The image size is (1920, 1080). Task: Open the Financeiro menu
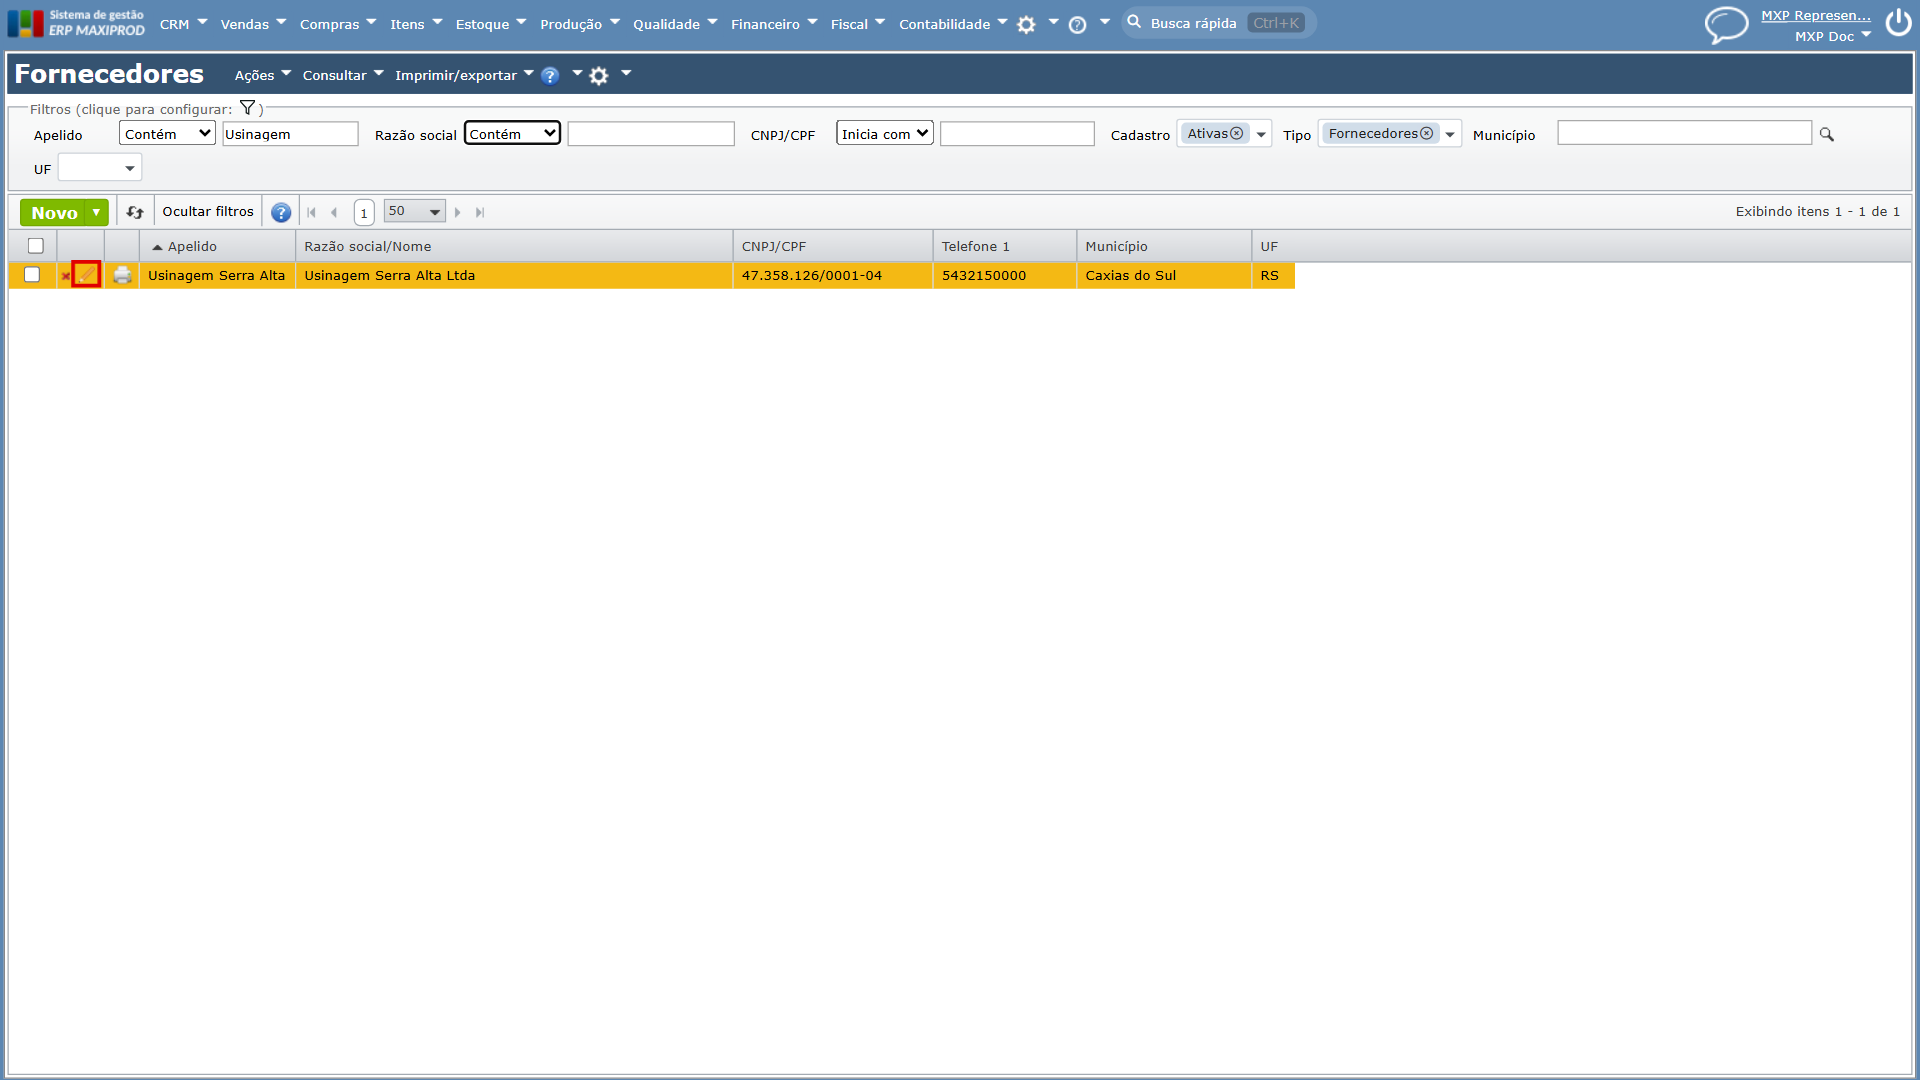[774, 24]
